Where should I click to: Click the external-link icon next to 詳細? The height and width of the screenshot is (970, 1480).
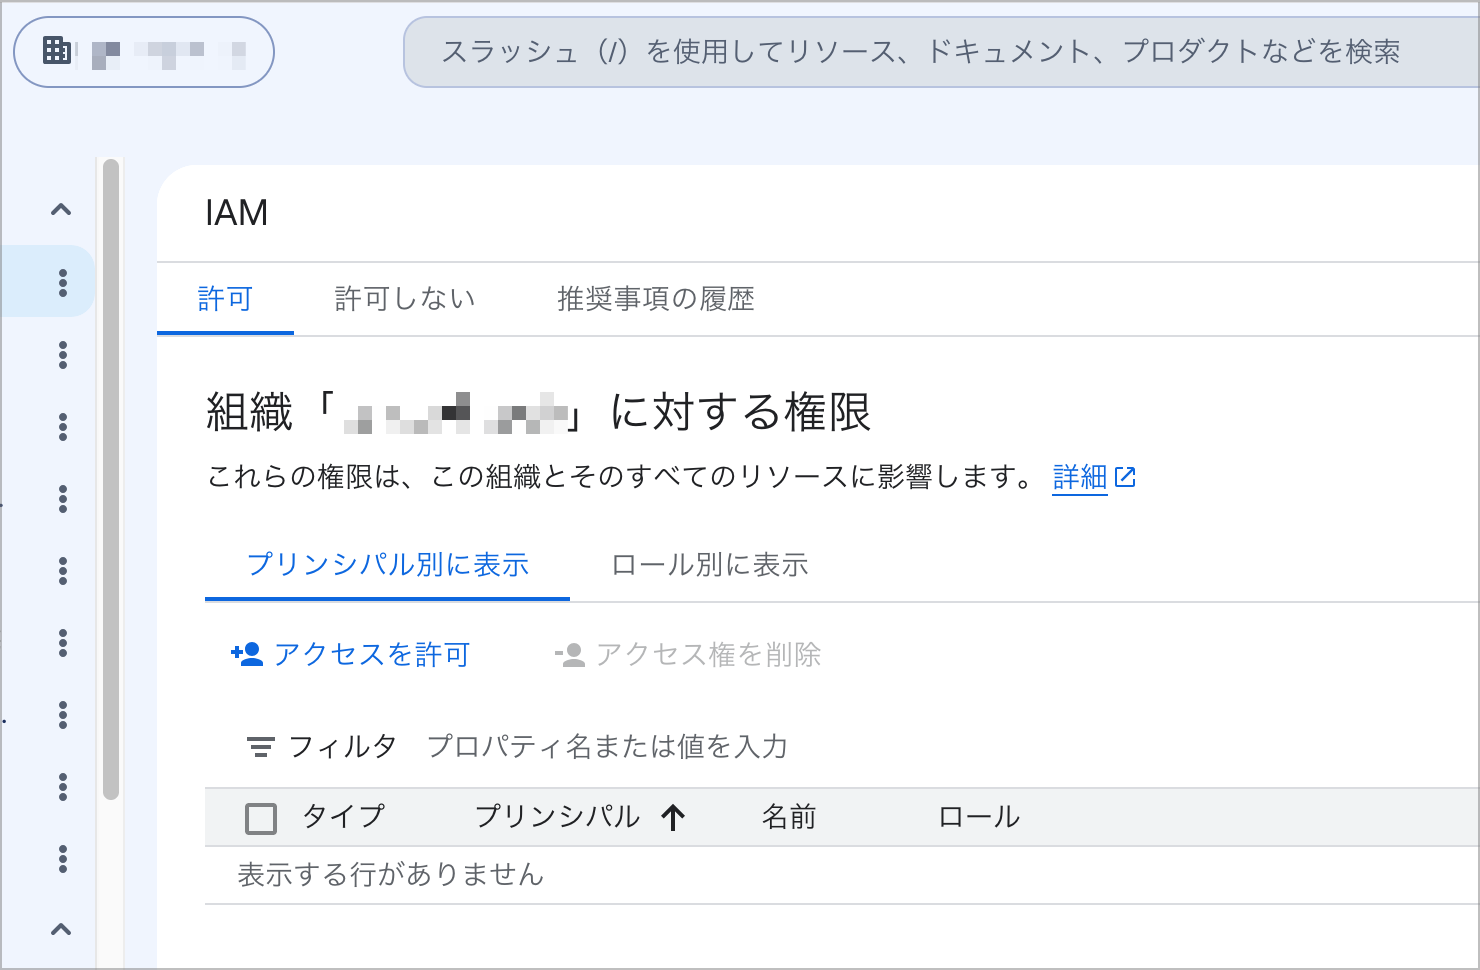[x=1125, y=478]
